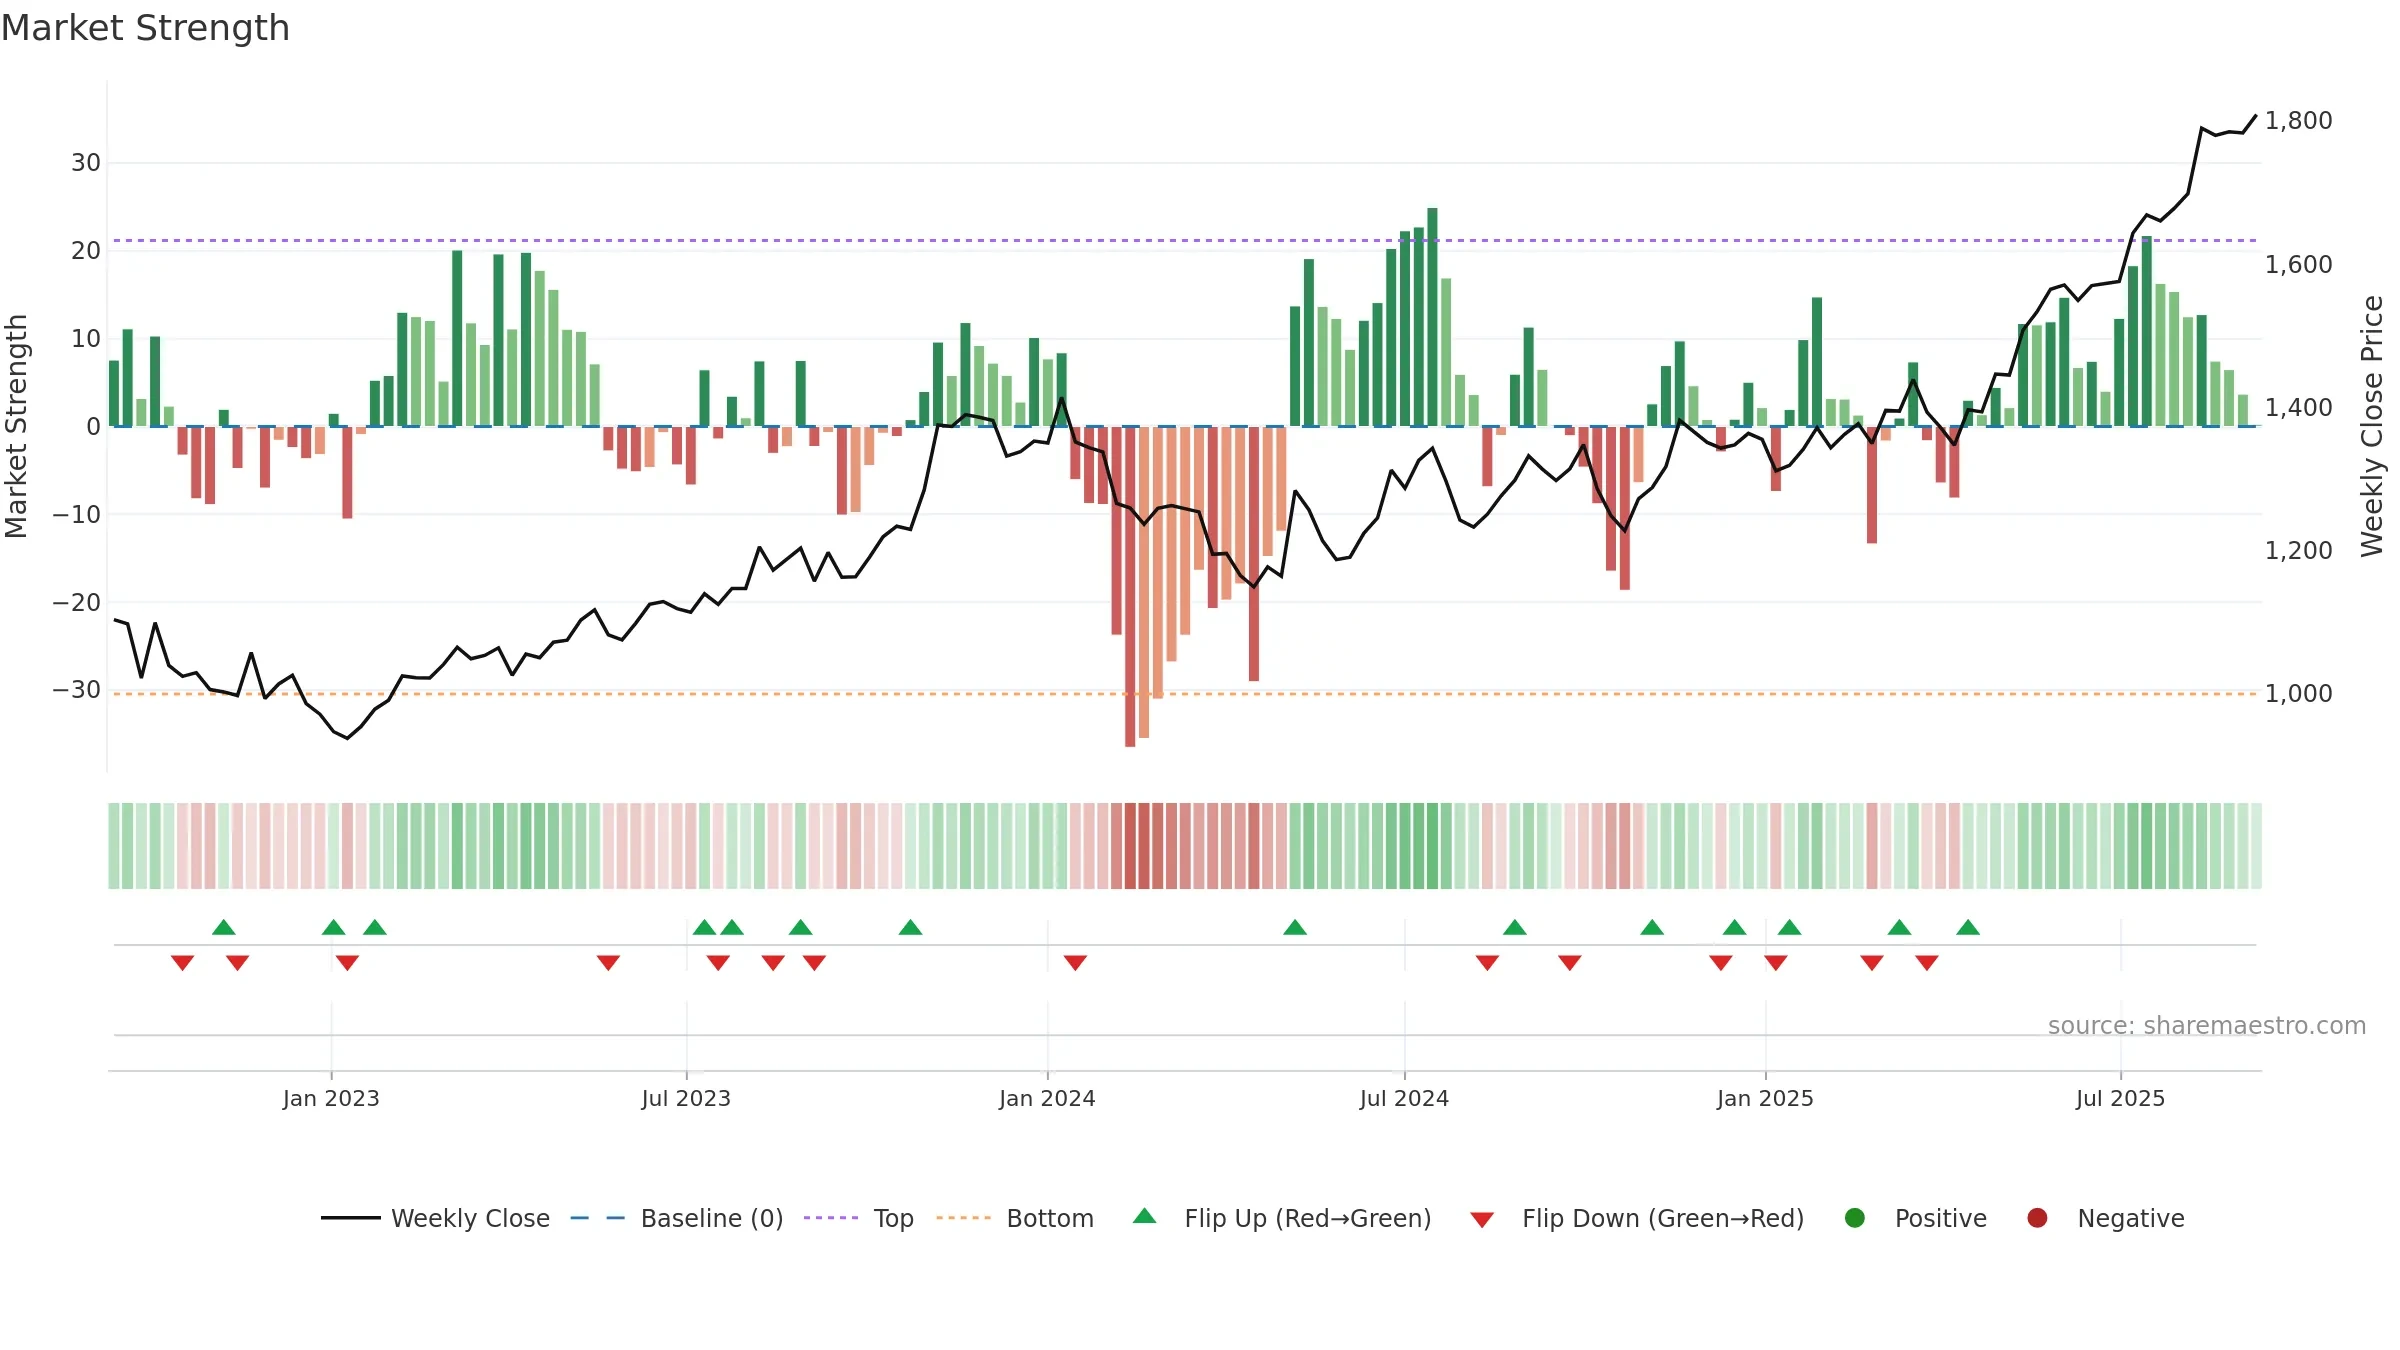Viewport: 2400px width, 1350px height.
Task: Click the green Flip Up legend triangle icon
Action: [1145, 1216]
